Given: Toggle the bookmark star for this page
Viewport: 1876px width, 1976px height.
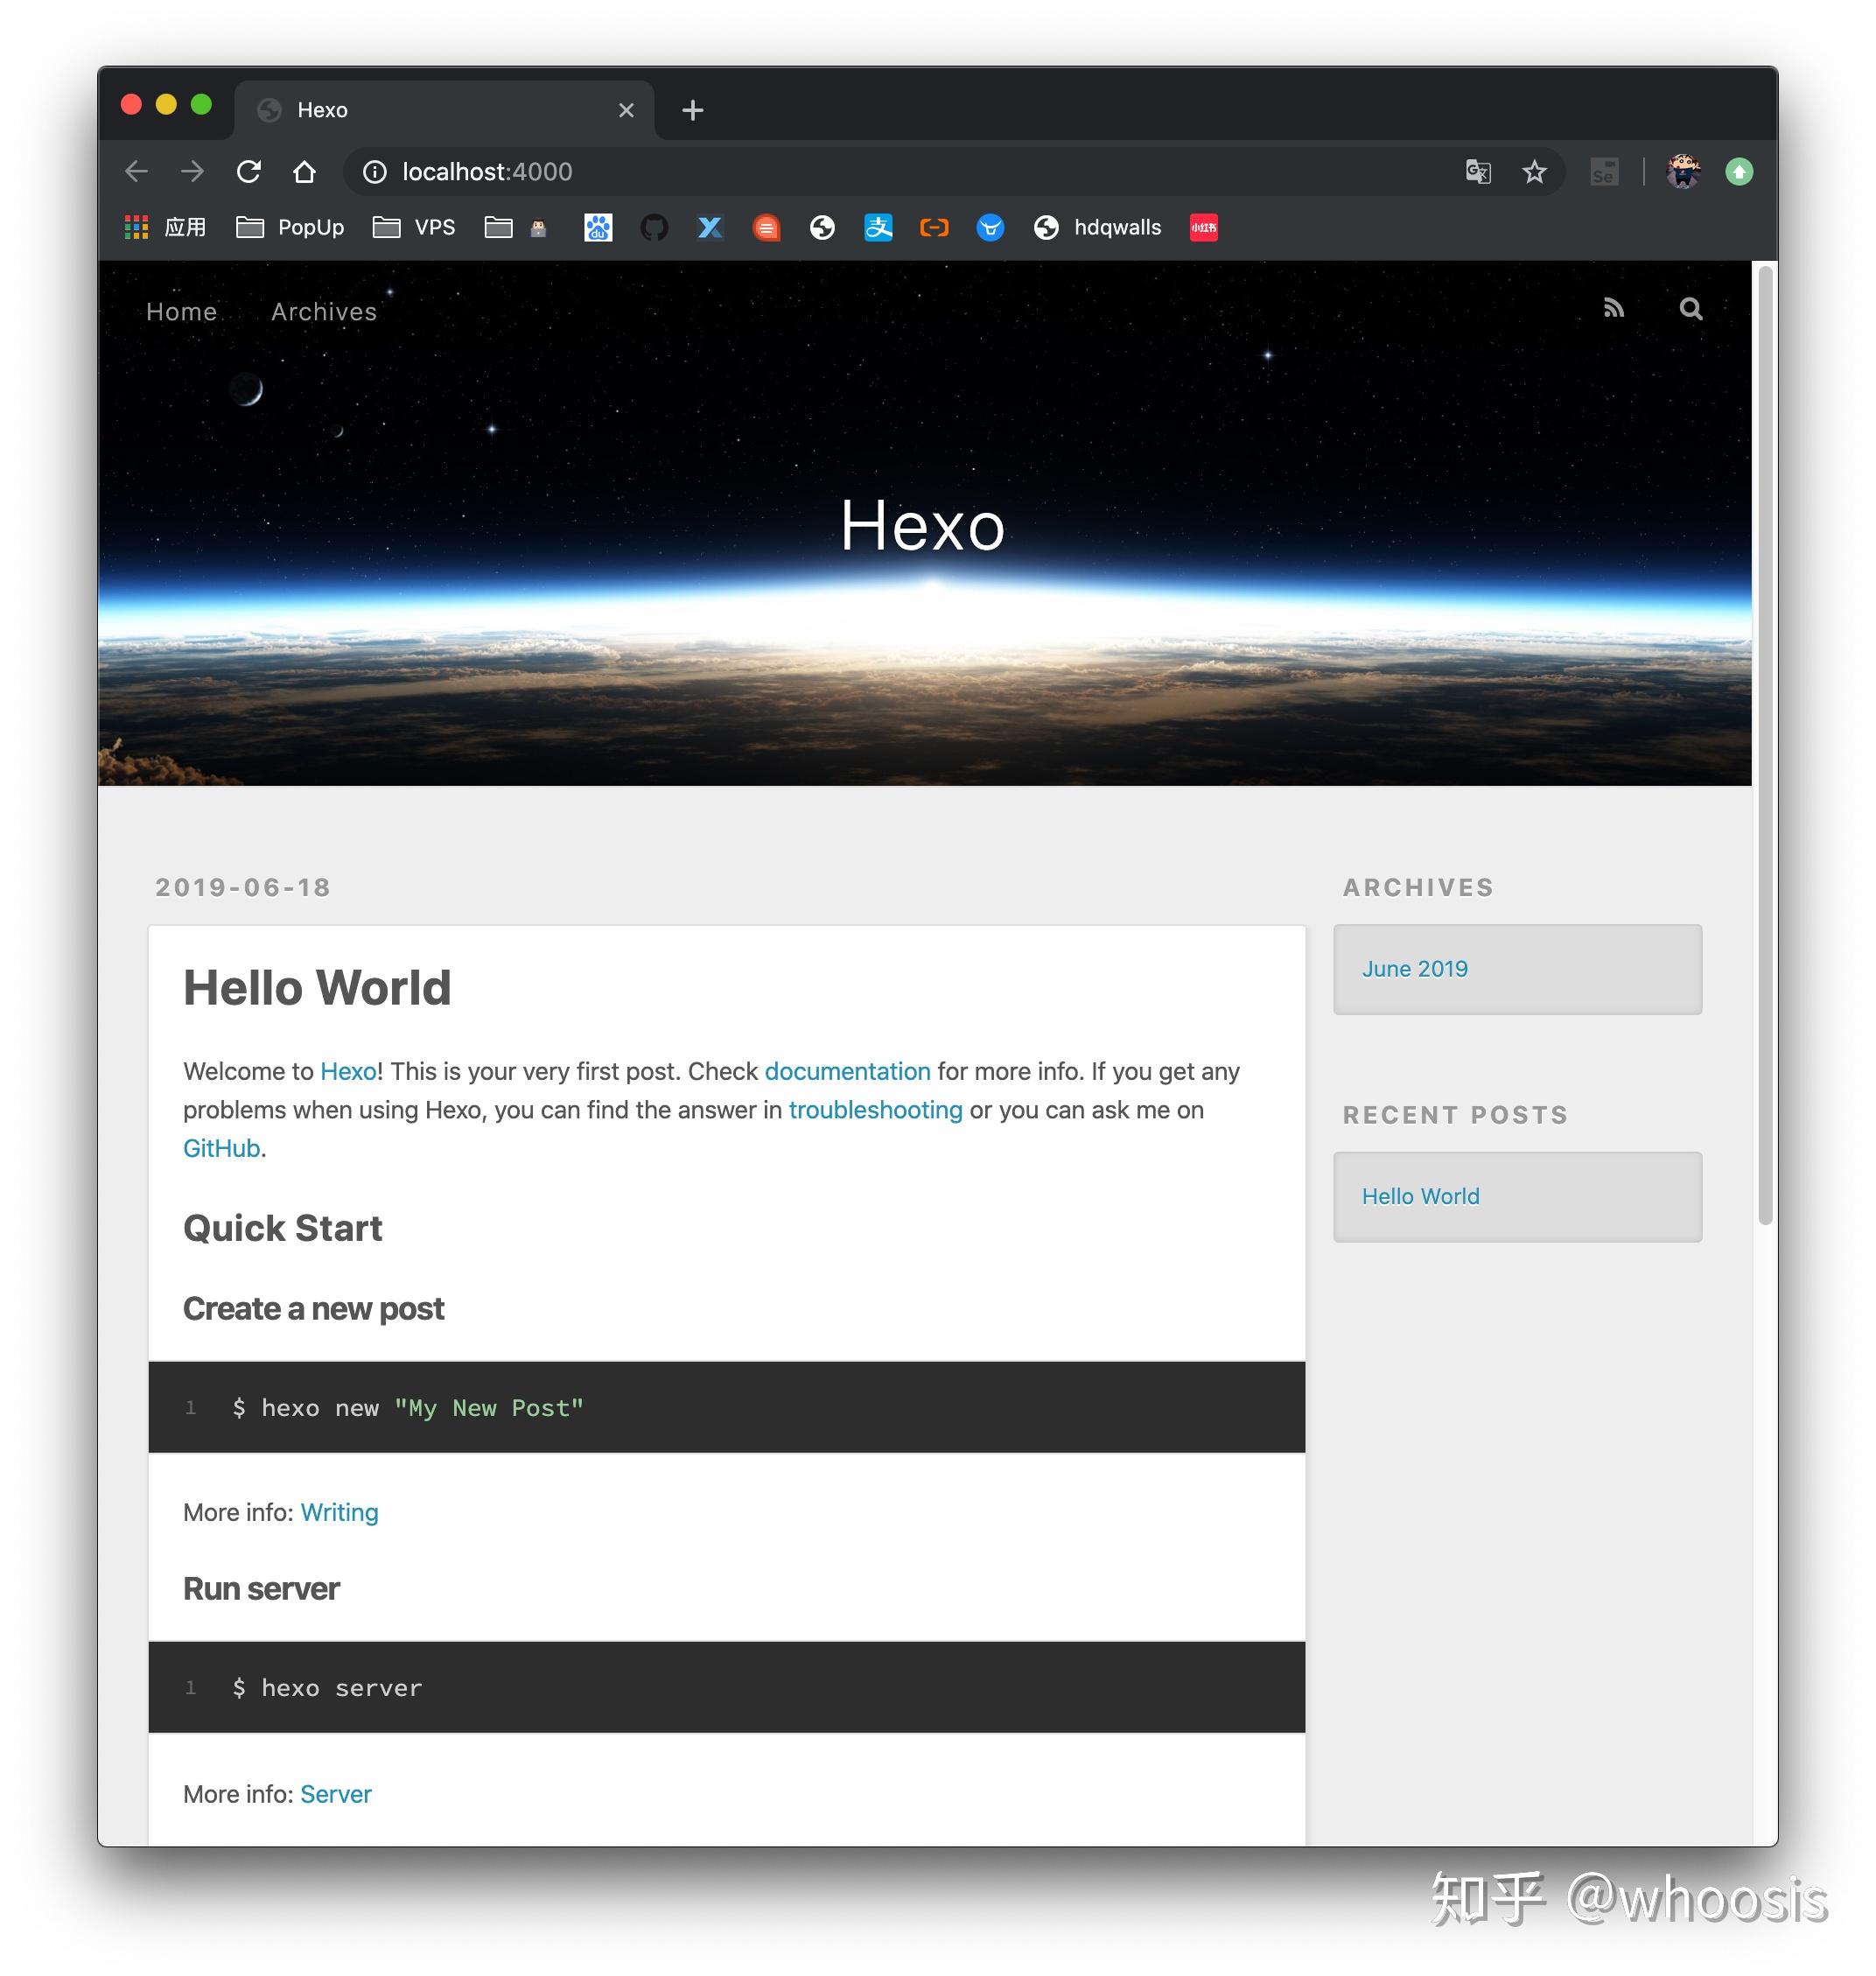Looking at the screenshot, I should tap(1535, 171).
